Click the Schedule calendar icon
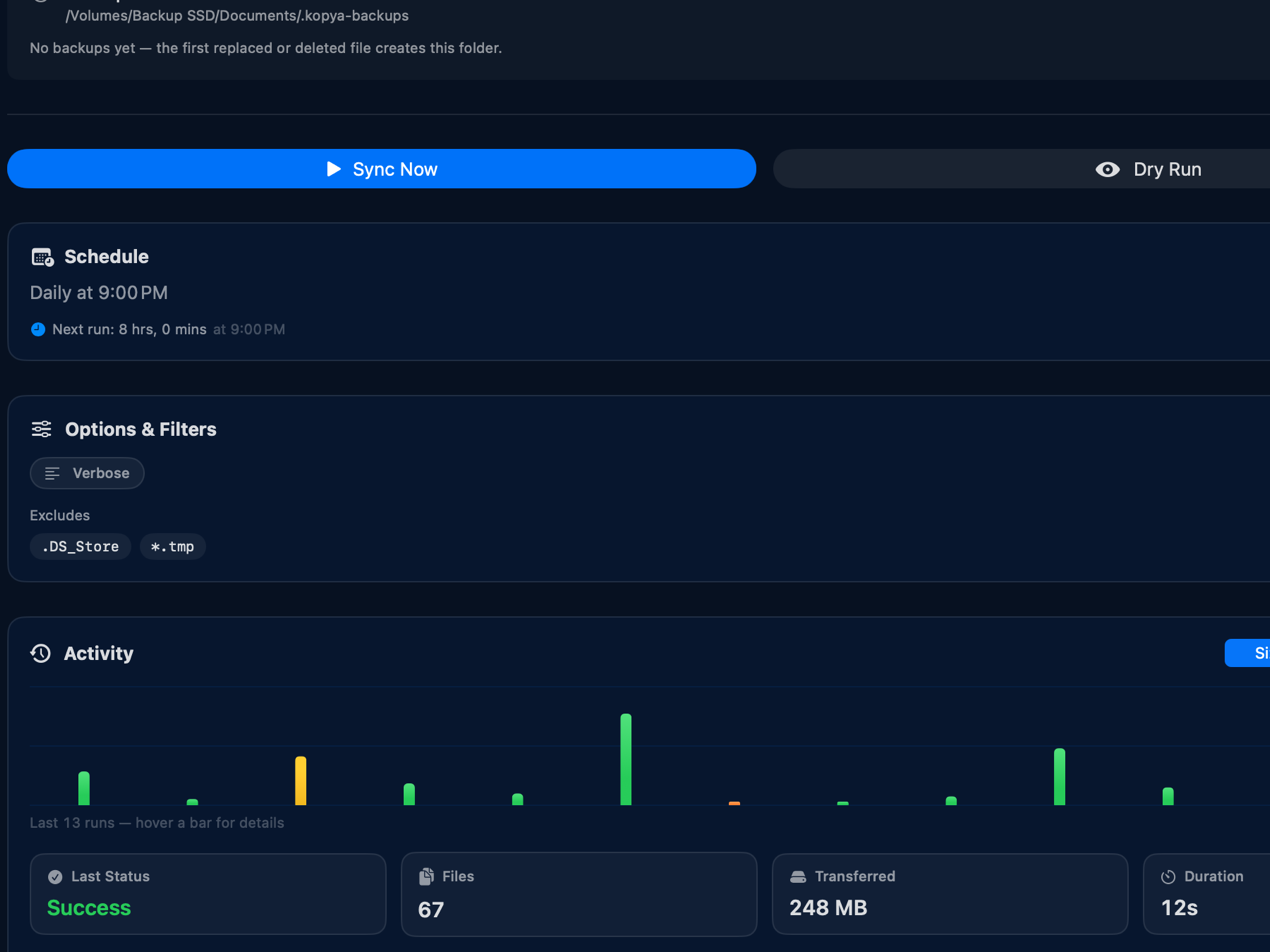Viewport: 1270px width, 952px height. [42, 257]
